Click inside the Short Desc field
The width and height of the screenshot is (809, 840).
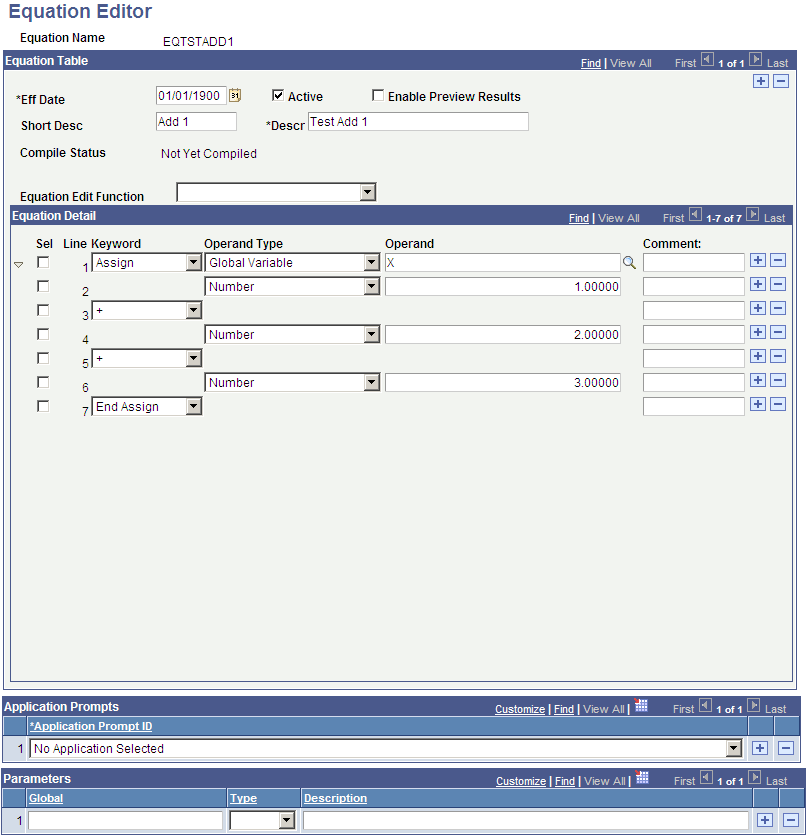click(x=196, y=121)
